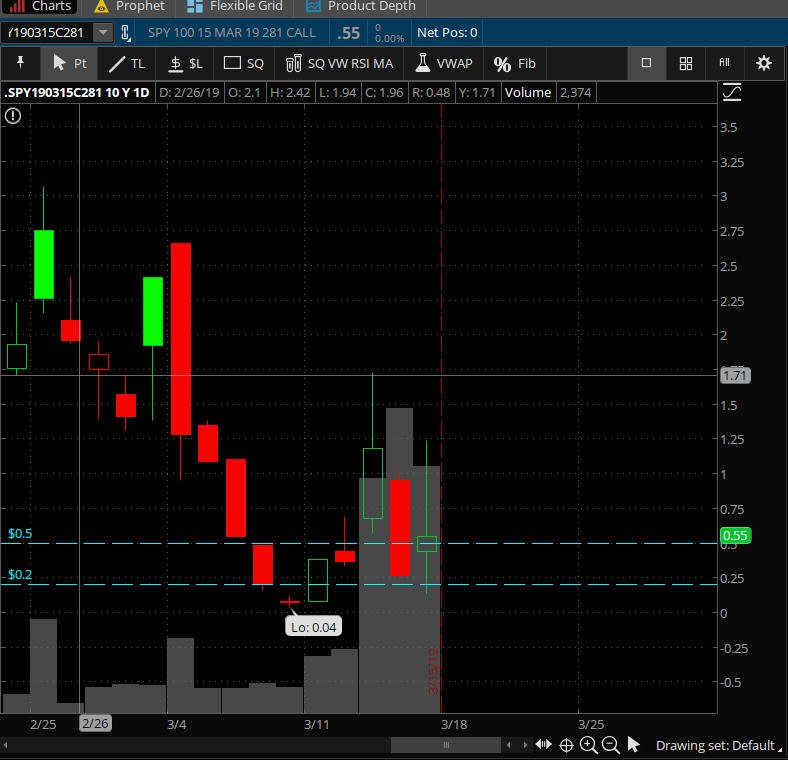Image resolution: width=788 pixels, height=760 pixels.
Task: Select the Fib percent retracement tool
Action: click(514, 63)
